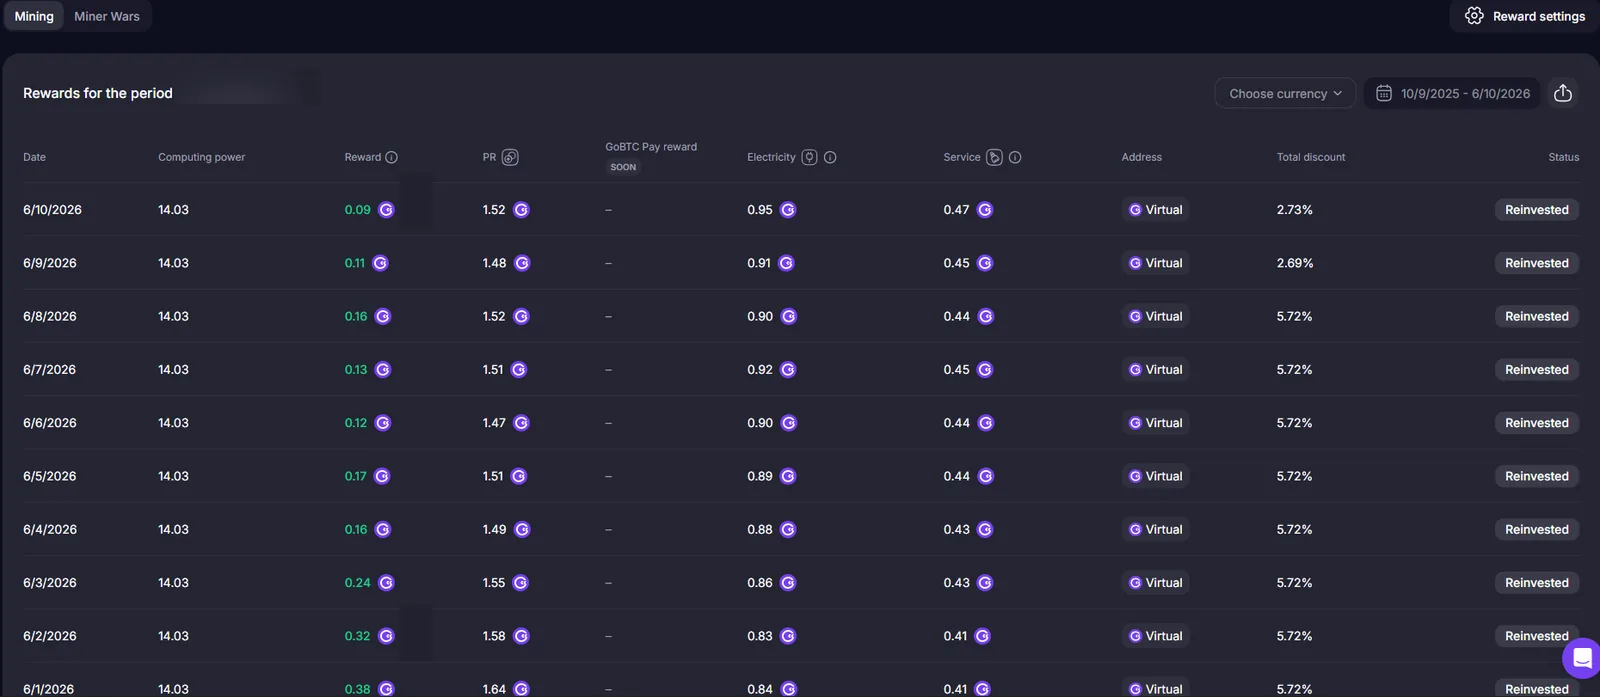
Task: Click the Computing power column header
Action: click(x=201, y=157)
